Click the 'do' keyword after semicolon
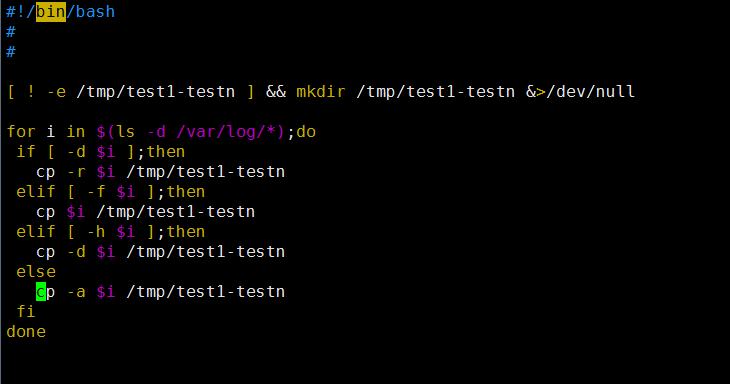Viewport: 730px width, 384px height. (x=306, y=132)
